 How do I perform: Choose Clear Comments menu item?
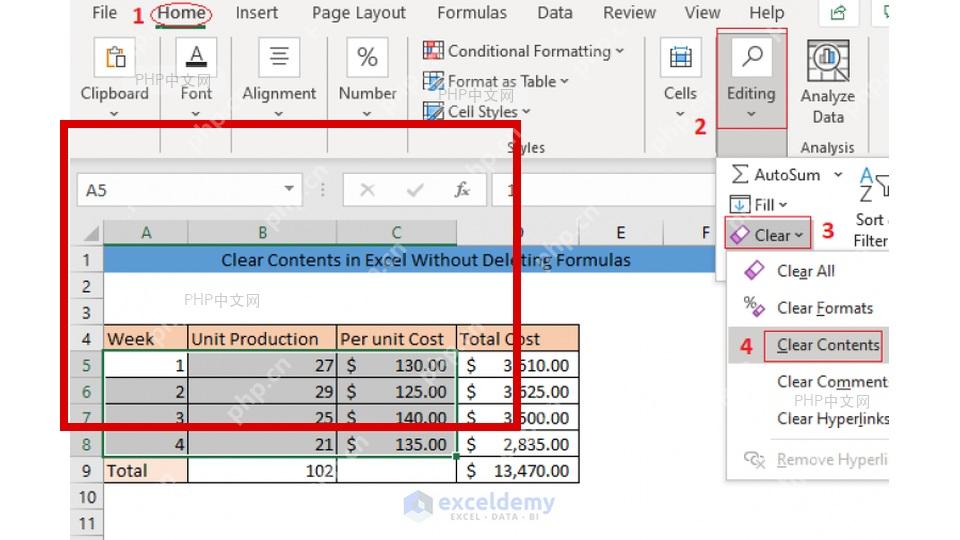coord(831,382)
